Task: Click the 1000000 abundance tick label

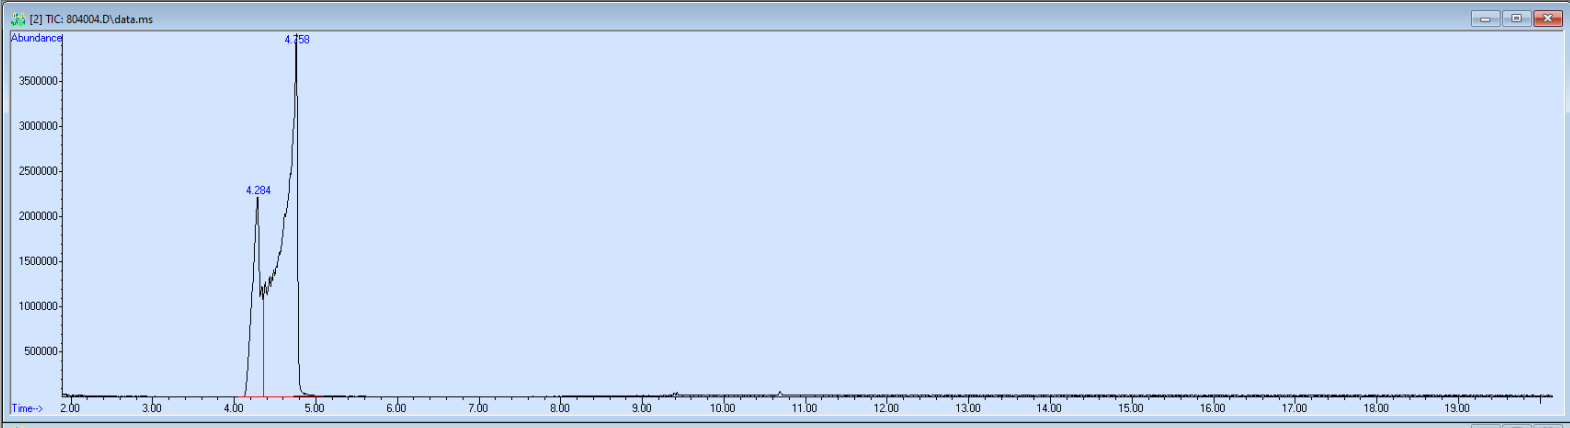Action: 37,306
